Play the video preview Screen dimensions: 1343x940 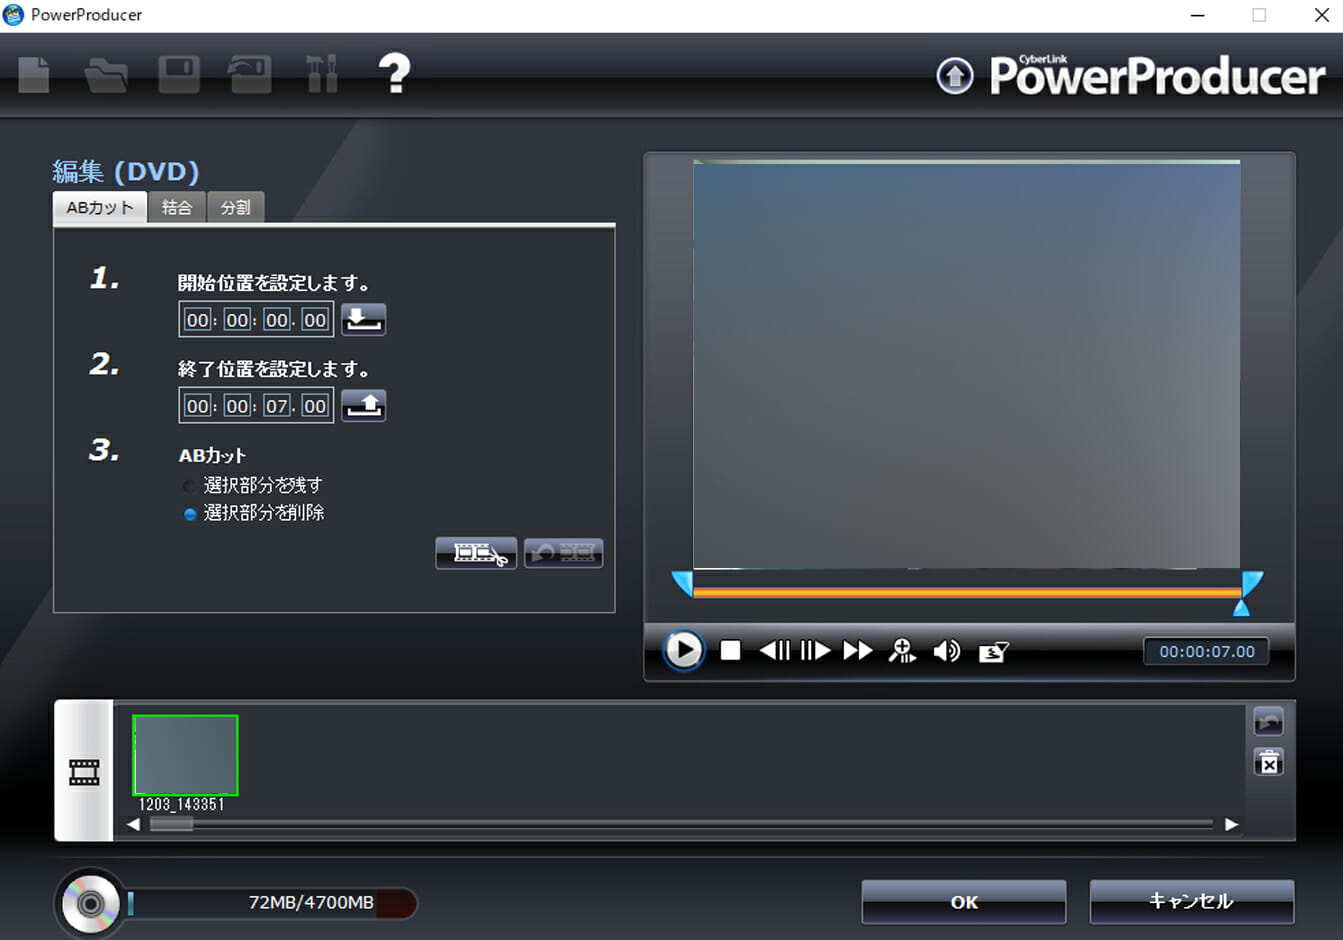coord(684,651)
